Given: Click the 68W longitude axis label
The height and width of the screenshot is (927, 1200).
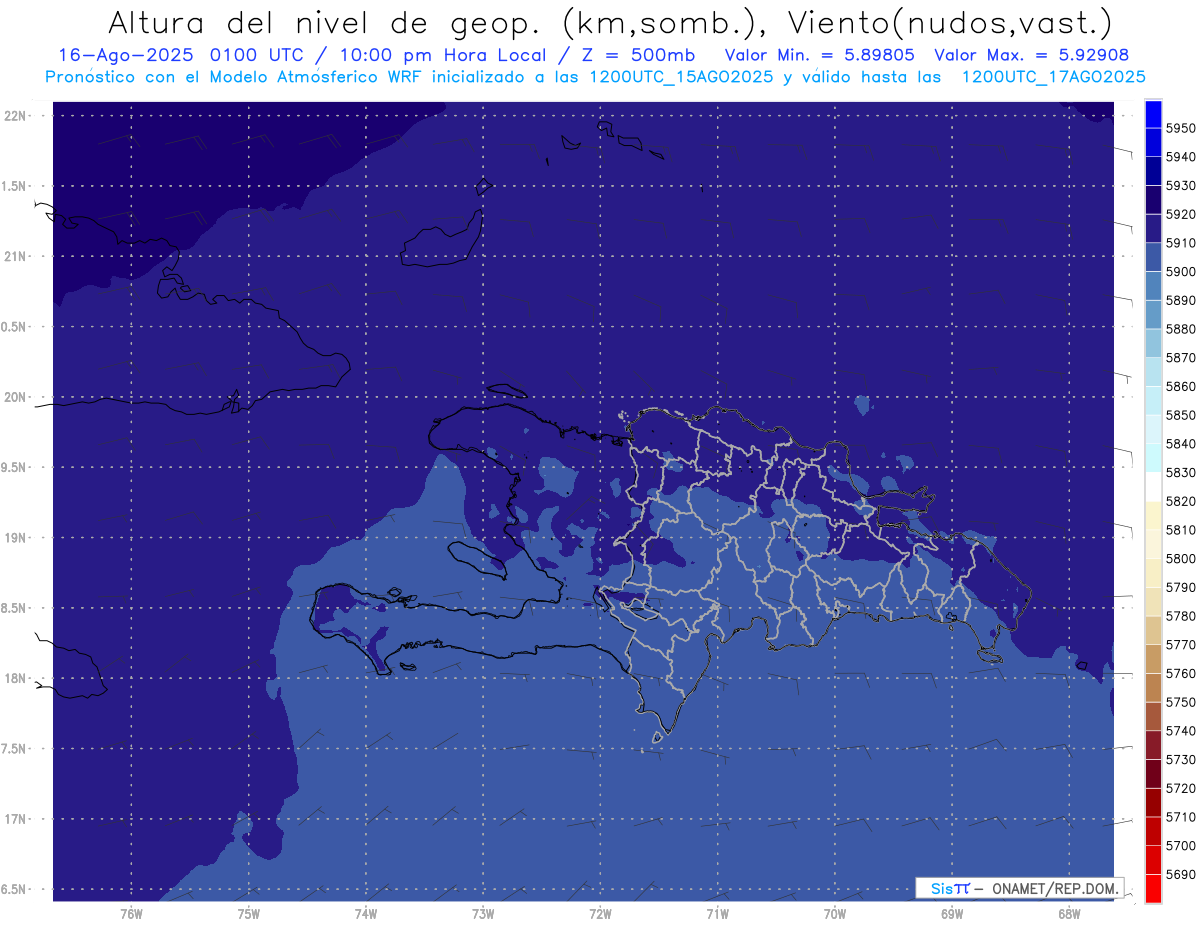Looking at the screenshot, I should pos(1068,913).
